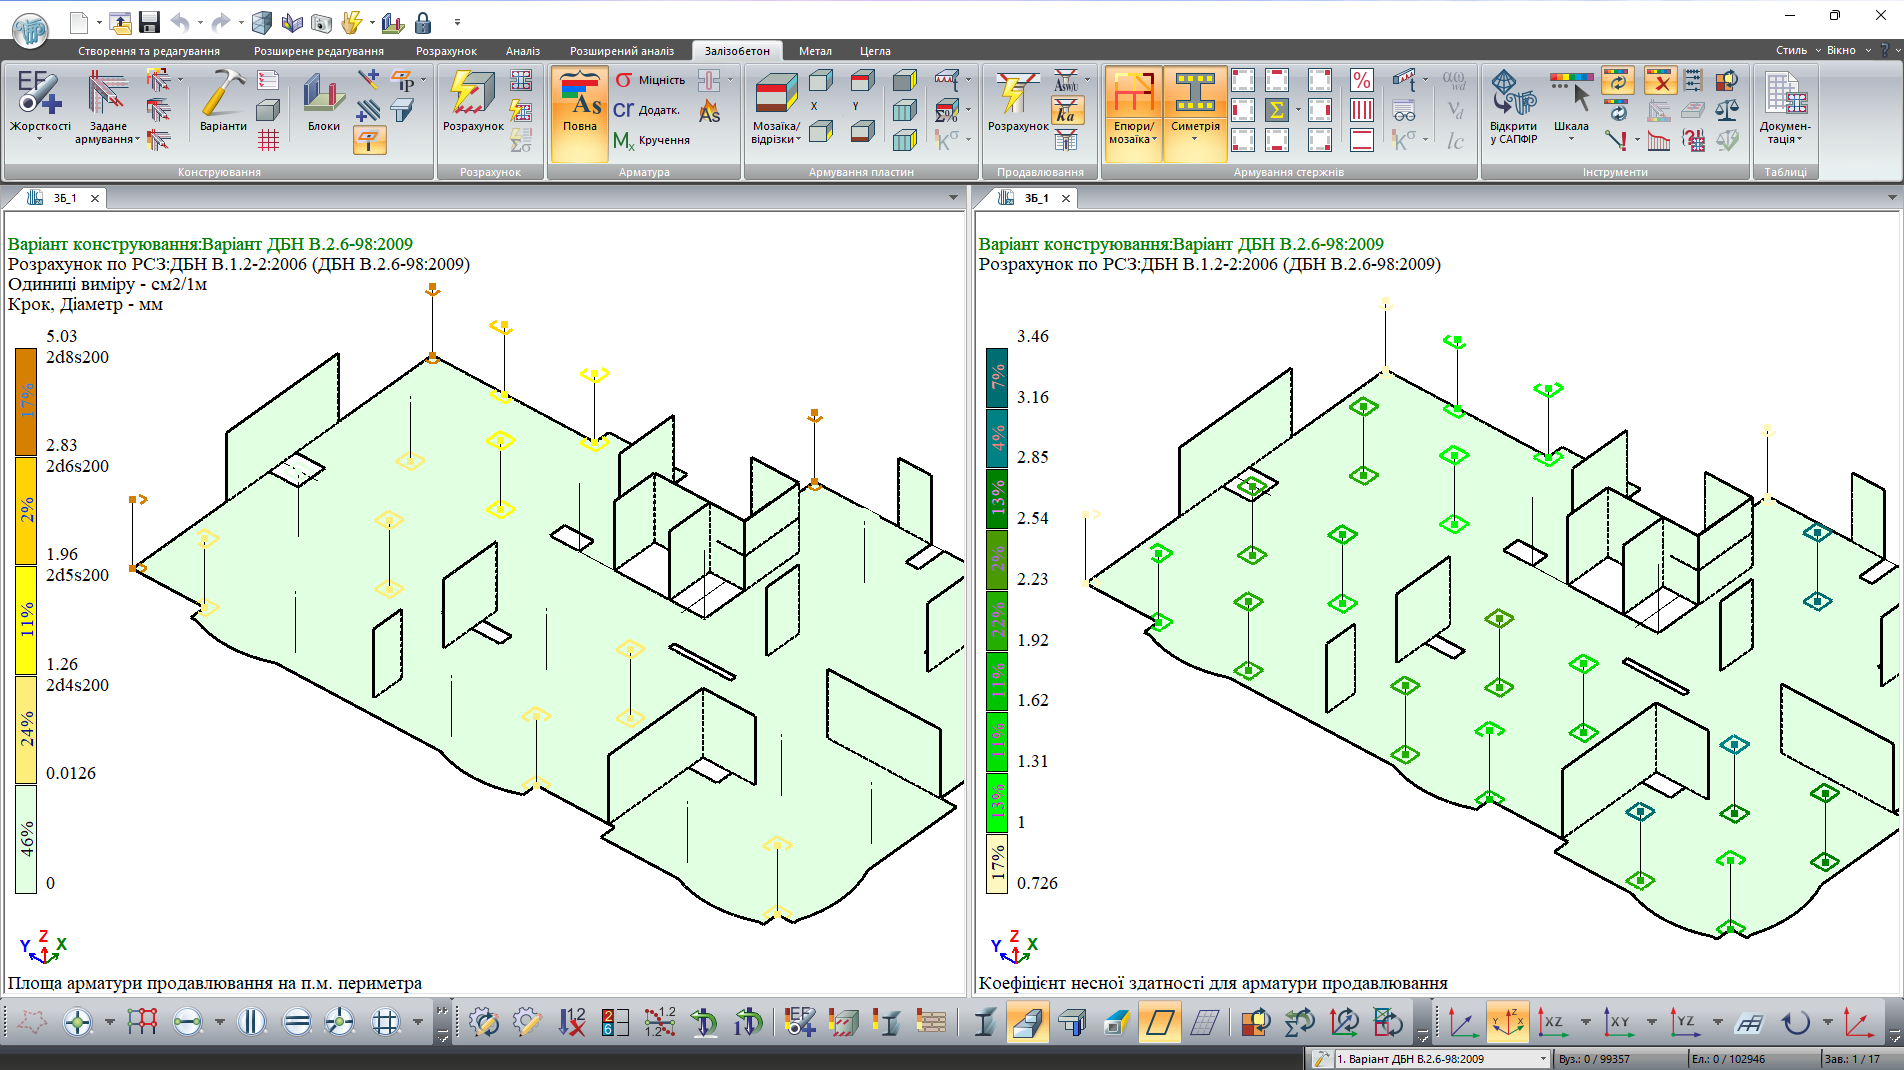Run Розрахунок in the punching (Продавлювання) group
Screen dimensions: 1904x1070
click(1018, 102)
